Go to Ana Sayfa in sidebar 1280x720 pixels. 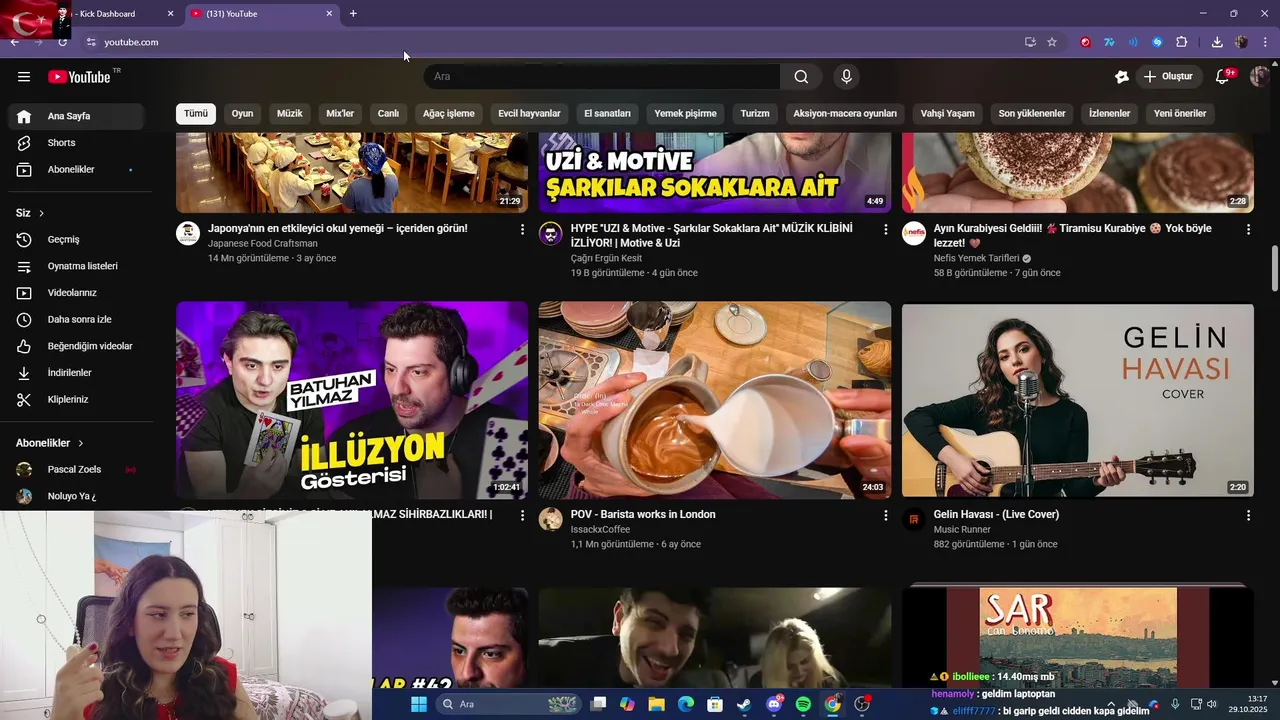click(x=76, y=116)
